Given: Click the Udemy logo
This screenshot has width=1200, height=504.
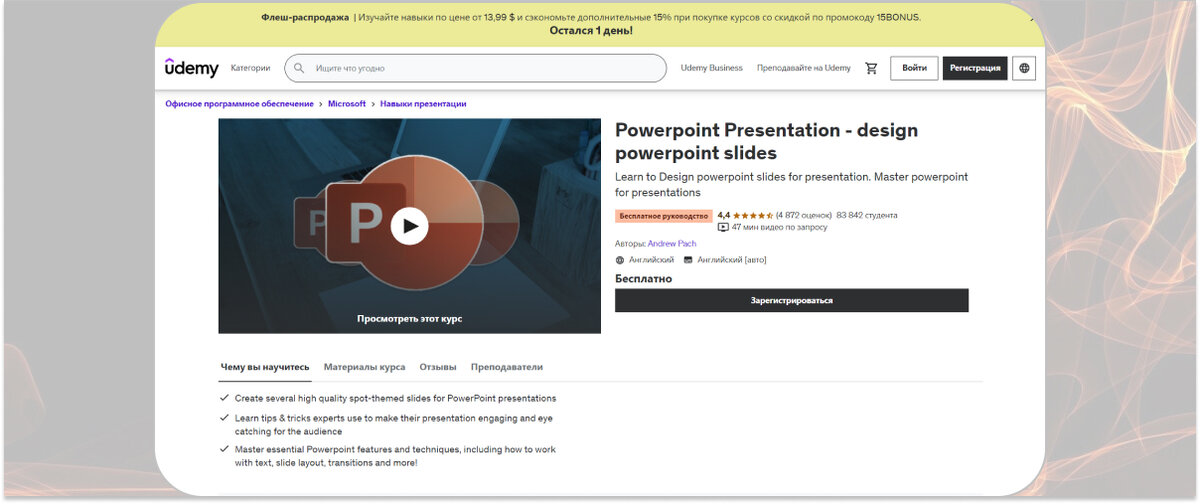Looking at the screenshot, I should [x=192, y=67].
